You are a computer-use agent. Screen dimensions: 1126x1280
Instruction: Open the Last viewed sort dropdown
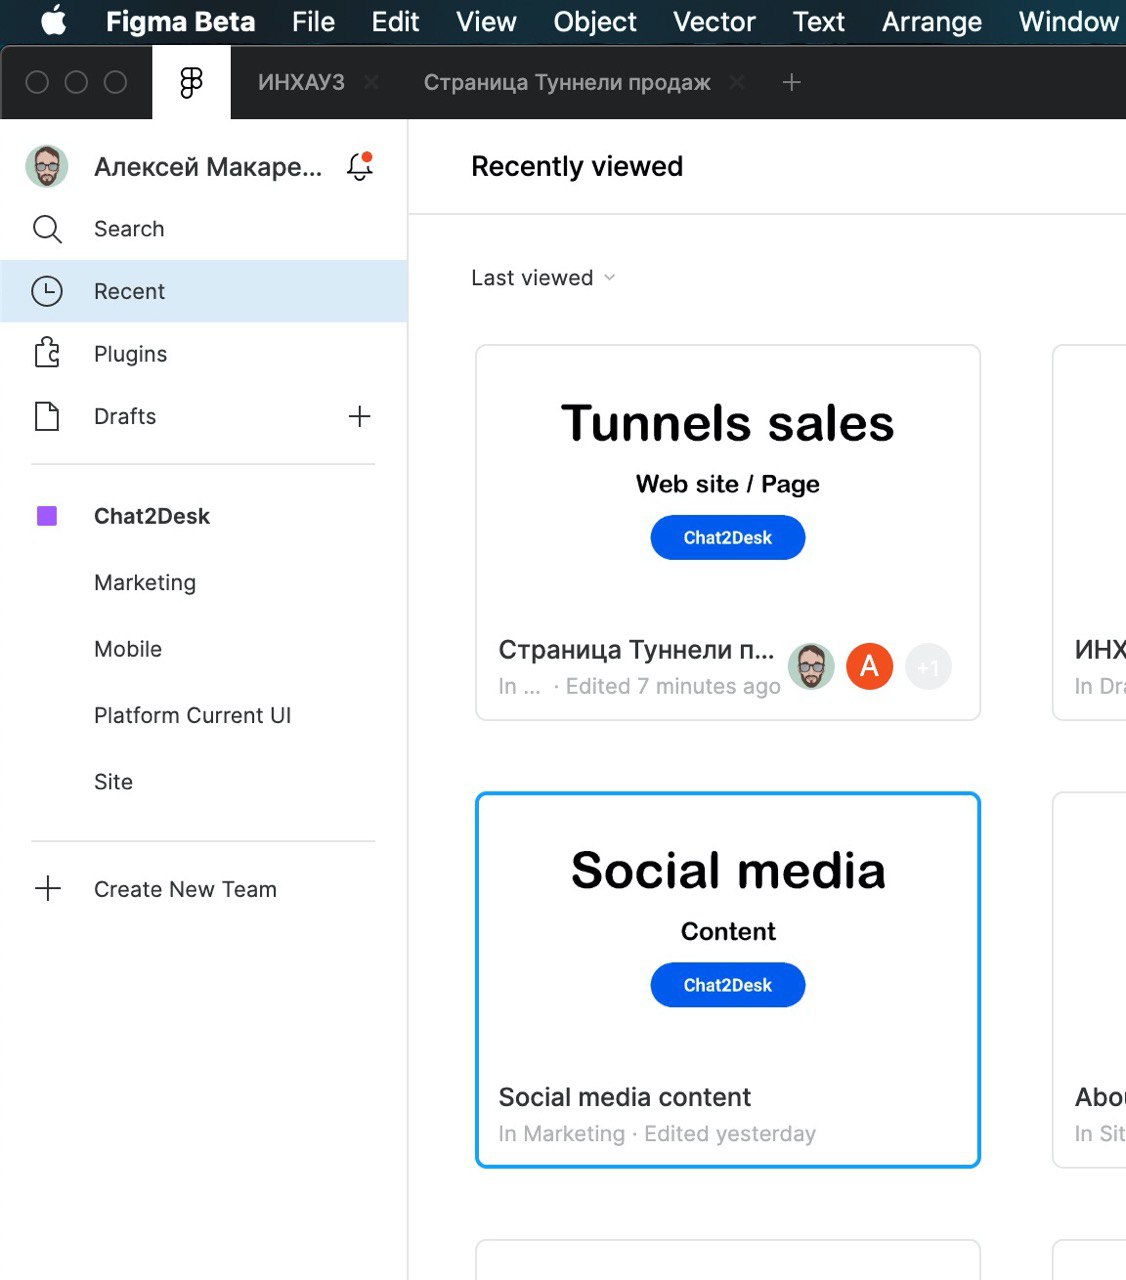pyautogui.click(x=543, y=278)
